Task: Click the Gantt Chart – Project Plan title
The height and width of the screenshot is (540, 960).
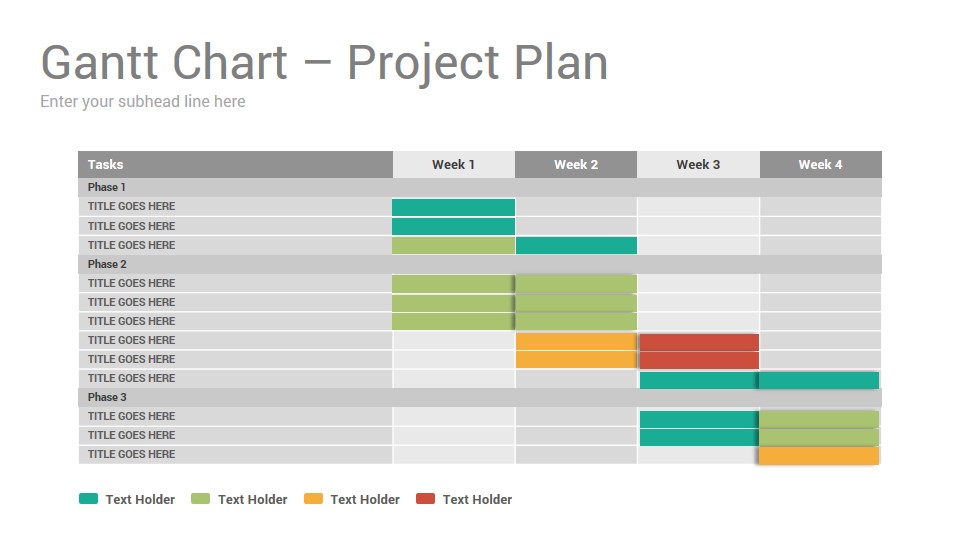Action: pos(324,63)
